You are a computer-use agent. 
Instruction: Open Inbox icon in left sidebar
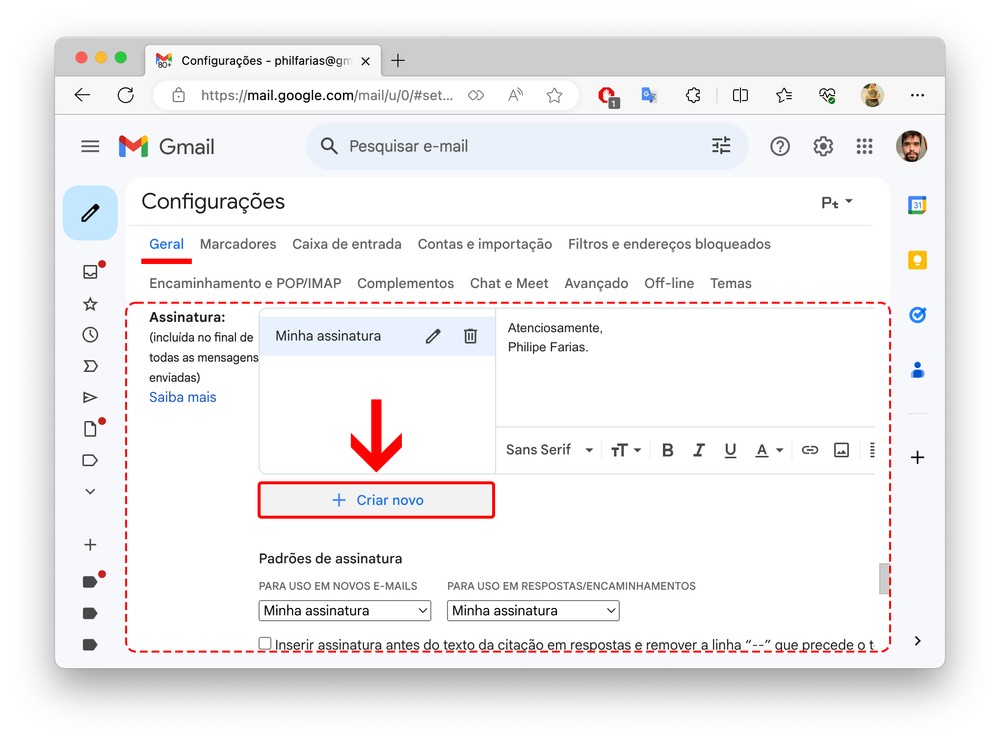[91, 272]
